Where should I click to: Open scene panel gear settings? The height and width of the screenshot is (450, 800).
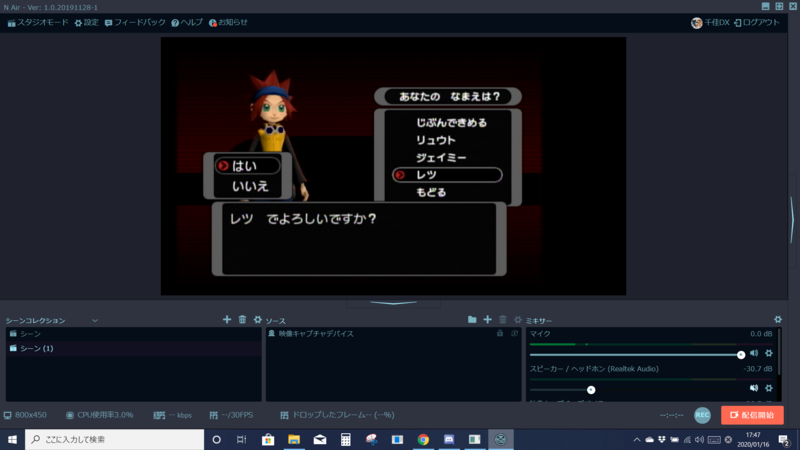258,319
